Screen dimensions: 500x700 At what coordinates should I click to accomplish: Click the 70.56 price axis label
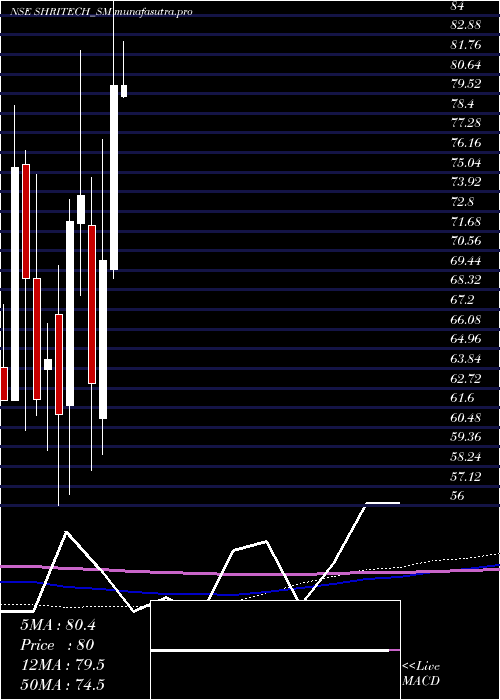pyautogui.click(x=466, y=241)
